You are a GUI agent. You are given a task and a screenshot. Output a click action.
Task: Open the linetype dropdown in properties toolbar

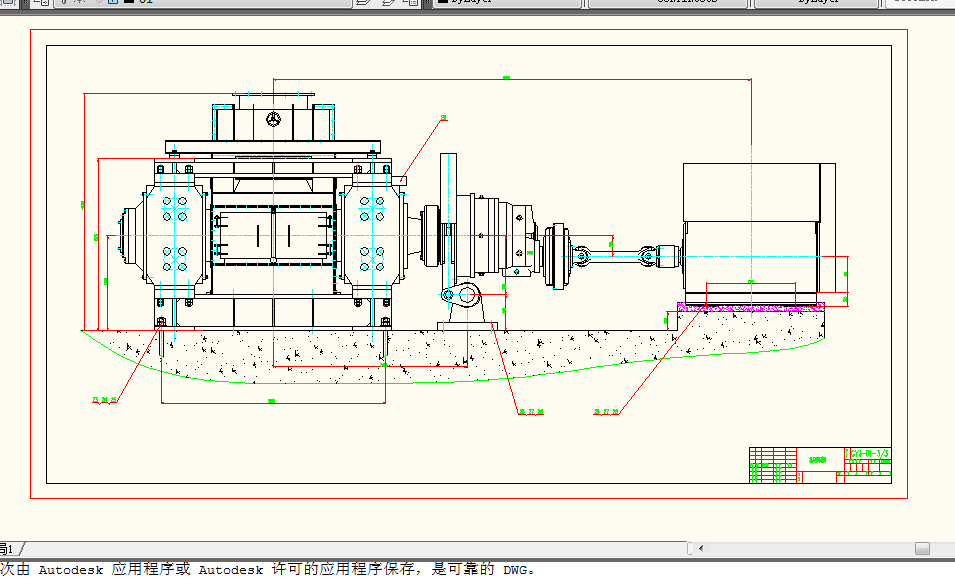click(667, 3)
